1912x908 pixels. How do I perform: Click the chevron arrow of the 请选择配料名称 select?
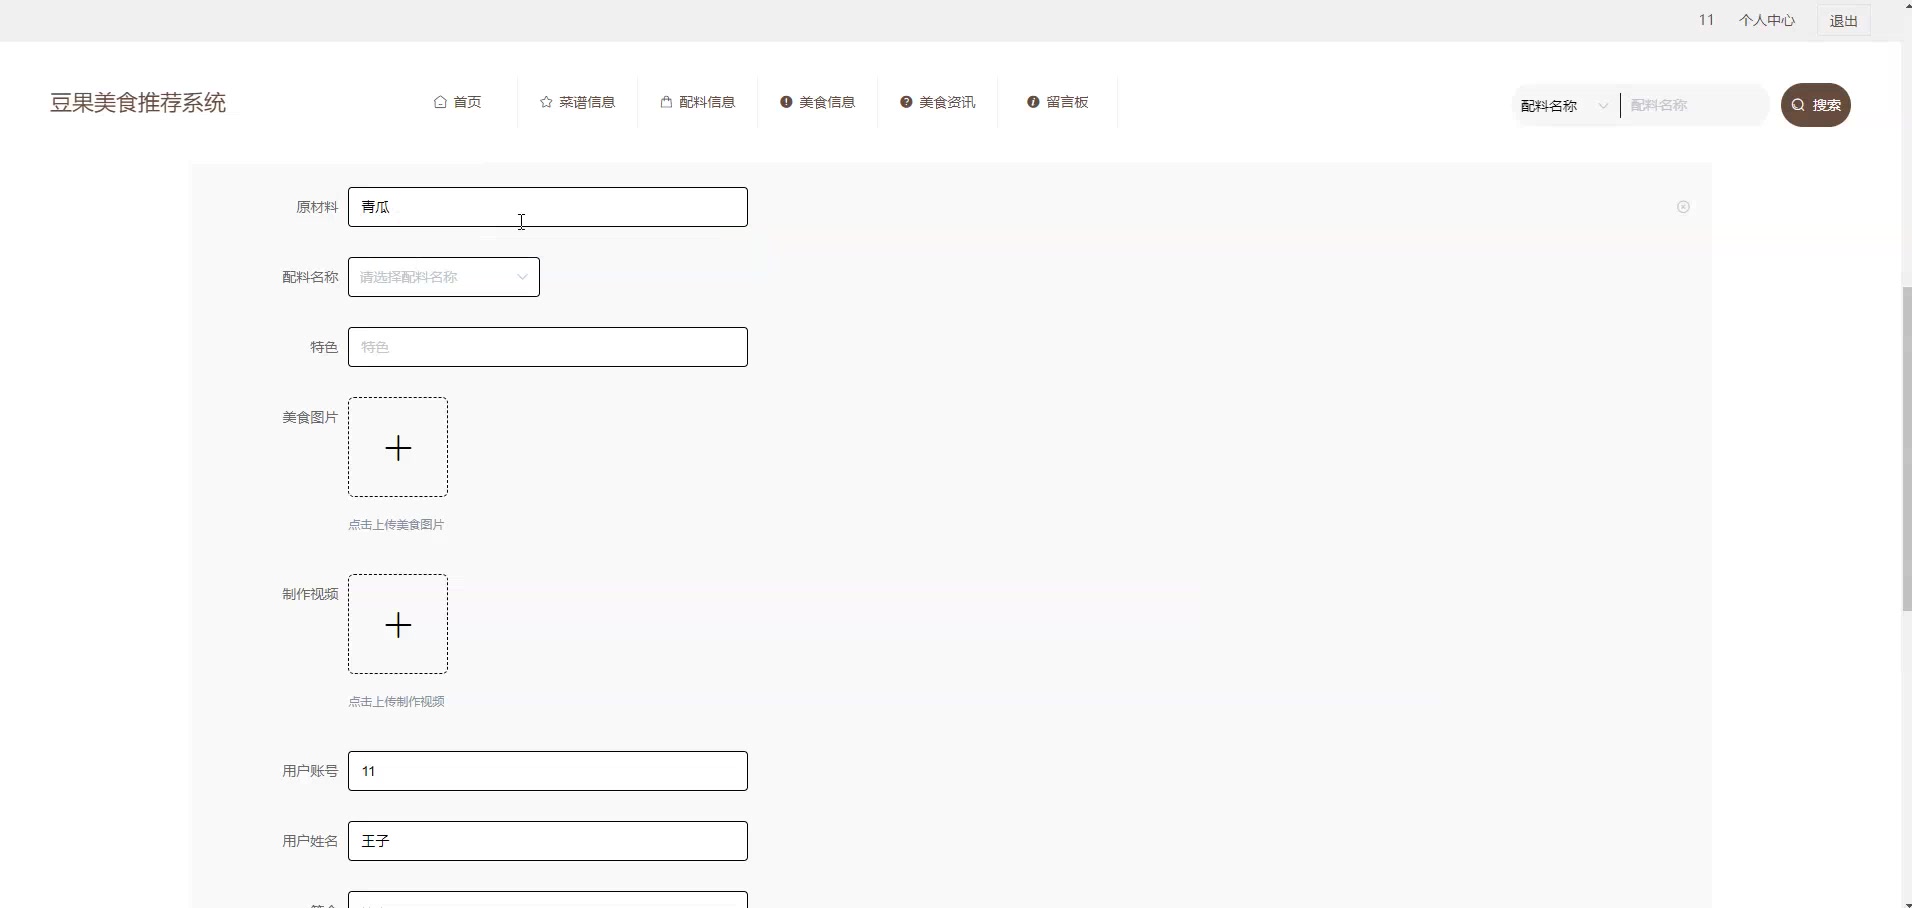pyautogui.click(x=522, y=277)
